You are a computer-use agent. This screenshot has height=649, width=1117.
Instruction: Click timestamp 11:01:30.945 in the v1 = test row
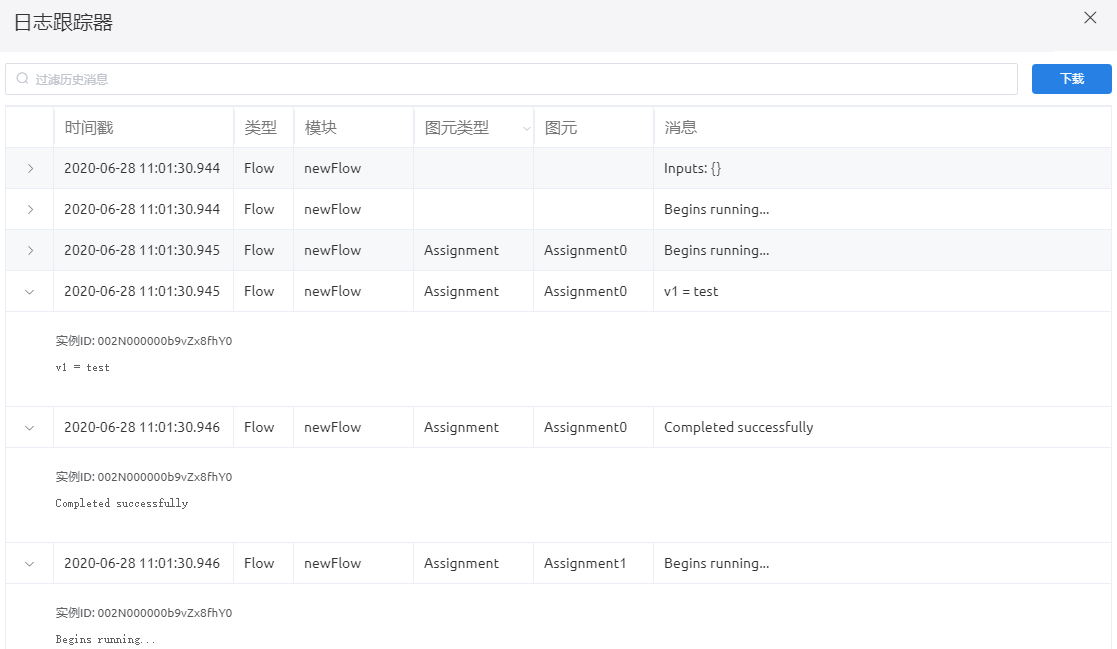point(142,291)
